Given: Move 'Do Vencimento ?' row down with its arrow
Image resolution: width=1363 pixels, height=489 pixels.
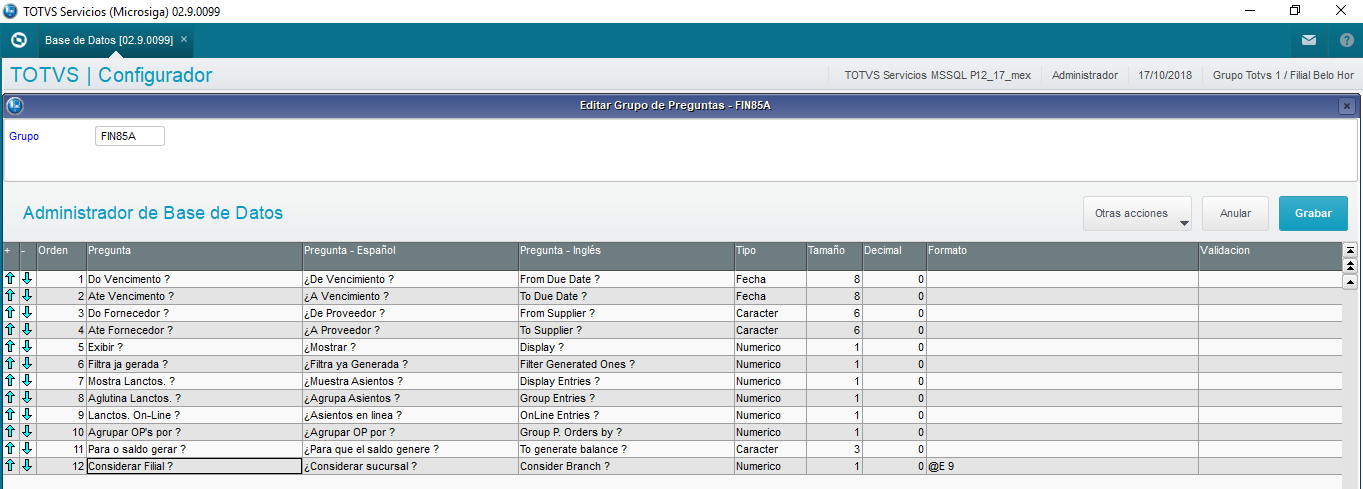Looking at the screenshot, I should 27,279.
